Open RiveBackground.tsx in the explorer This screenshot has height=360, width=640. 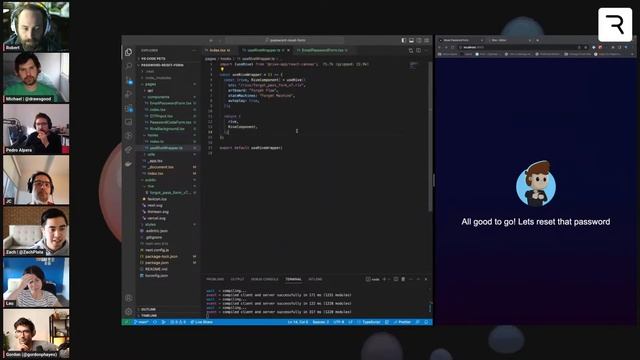click(168, 129)
